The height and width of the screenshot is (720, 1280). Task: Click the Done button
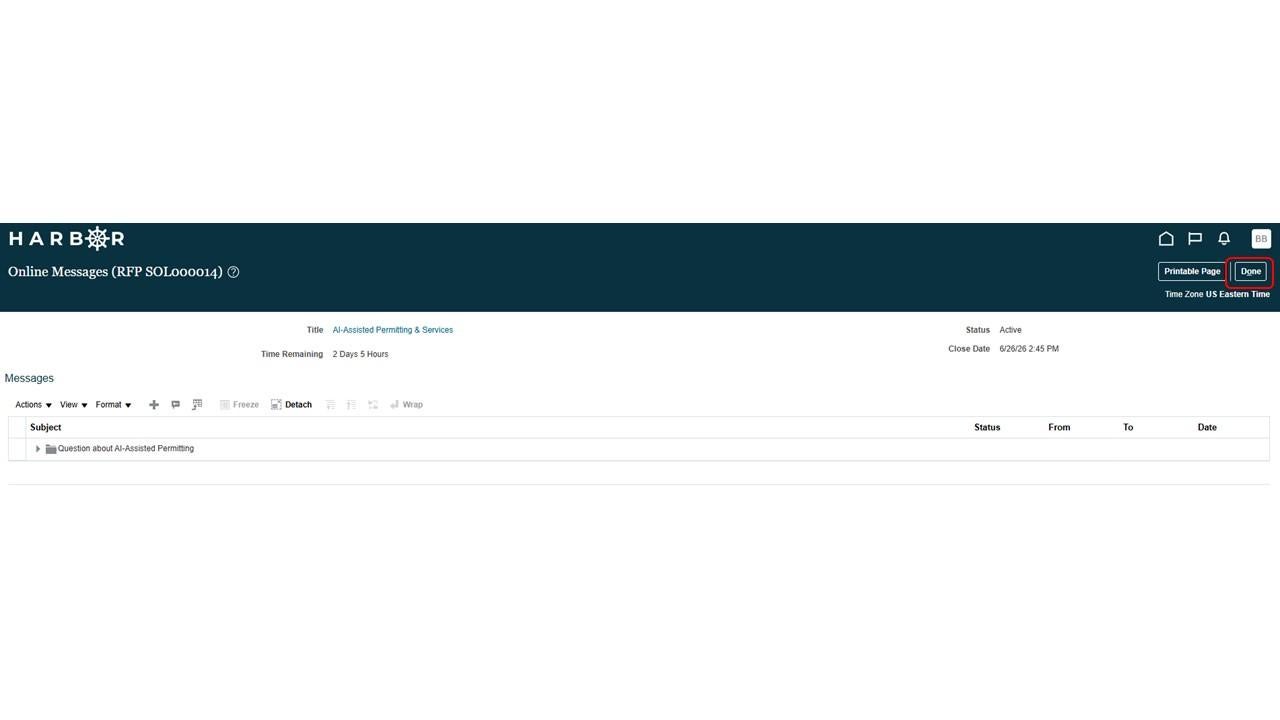click(1251, 272)
